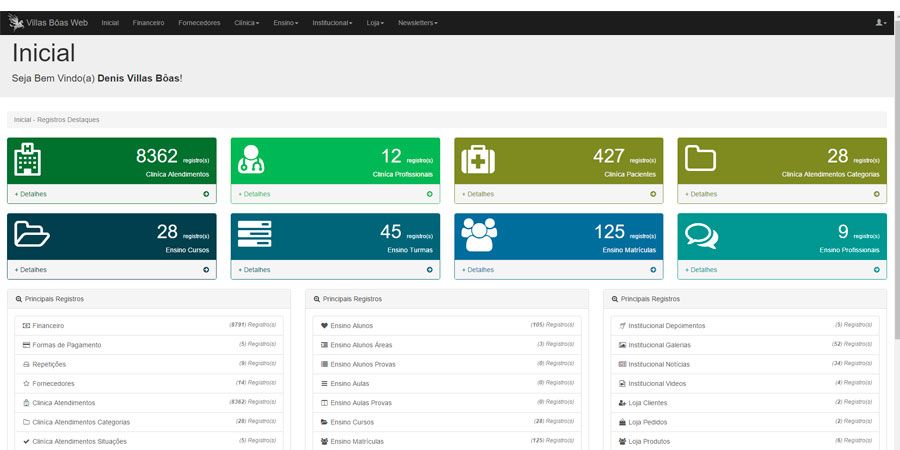Open the user account dropdown
This screenshot has height=450, width=900.
pos(880,22)
